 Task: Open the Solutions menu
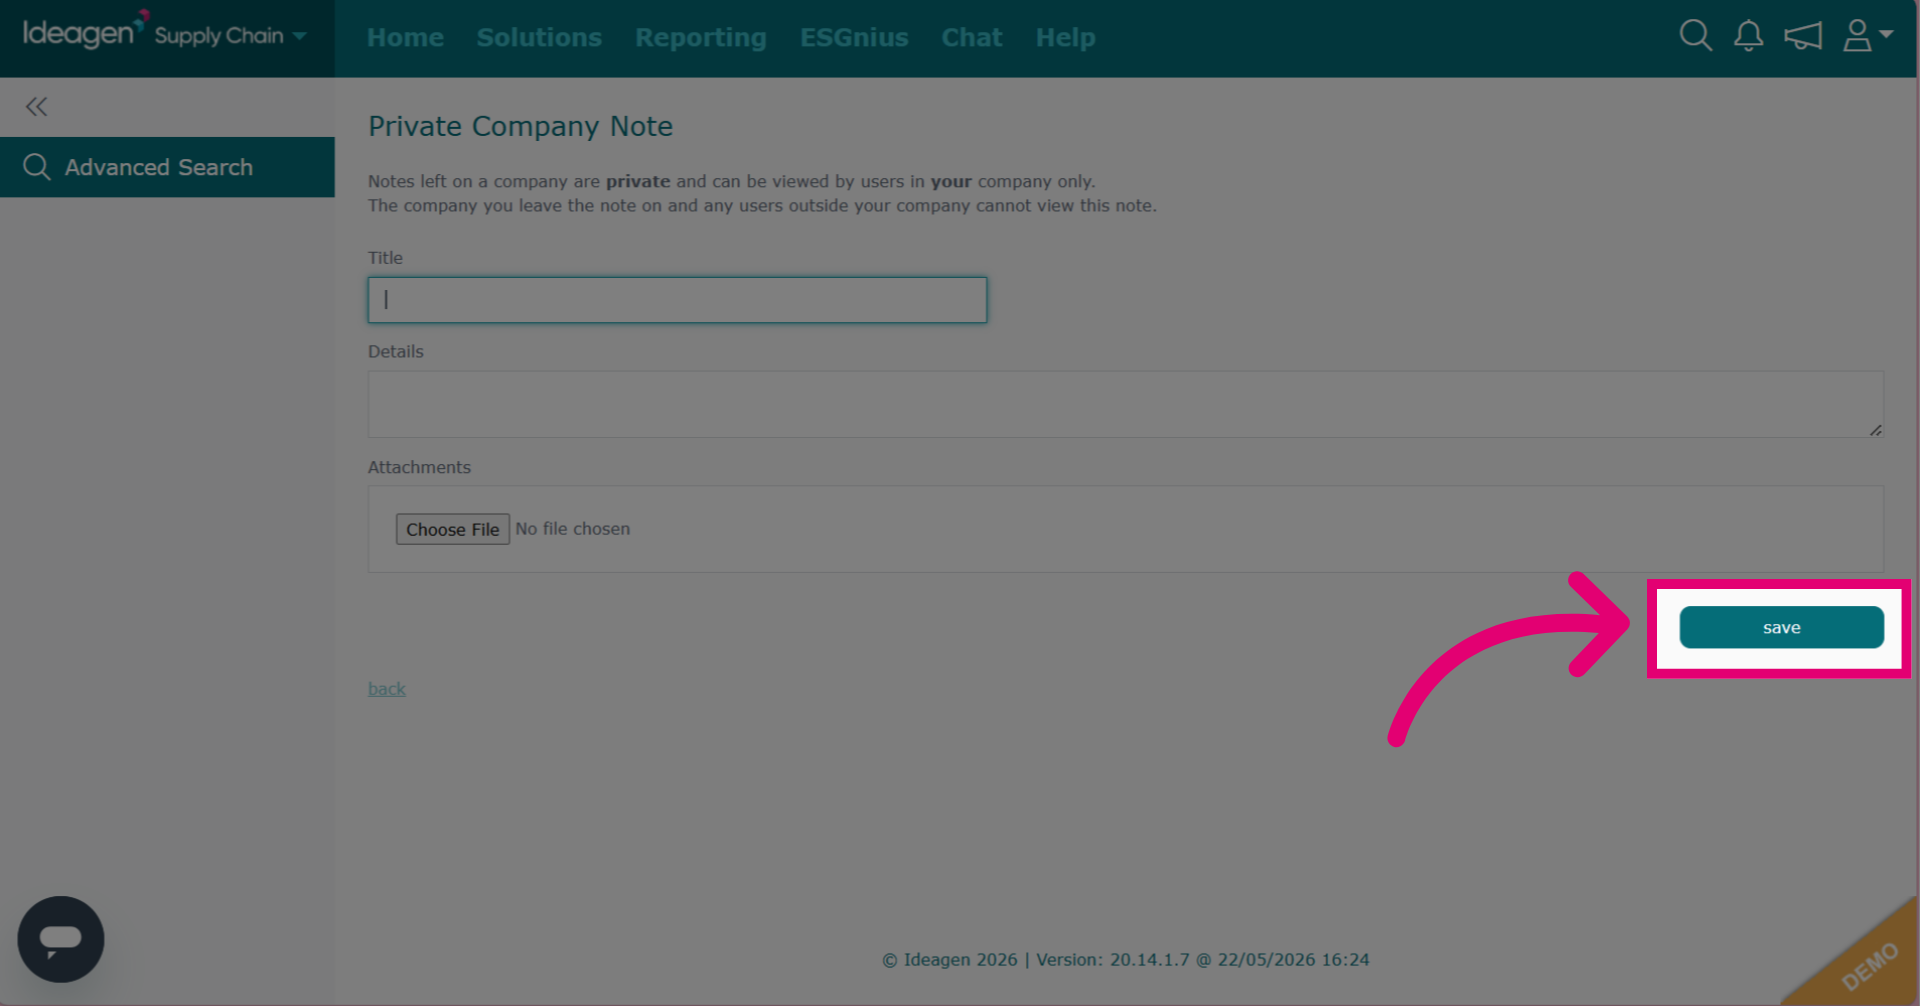click(x=539, y=38)
